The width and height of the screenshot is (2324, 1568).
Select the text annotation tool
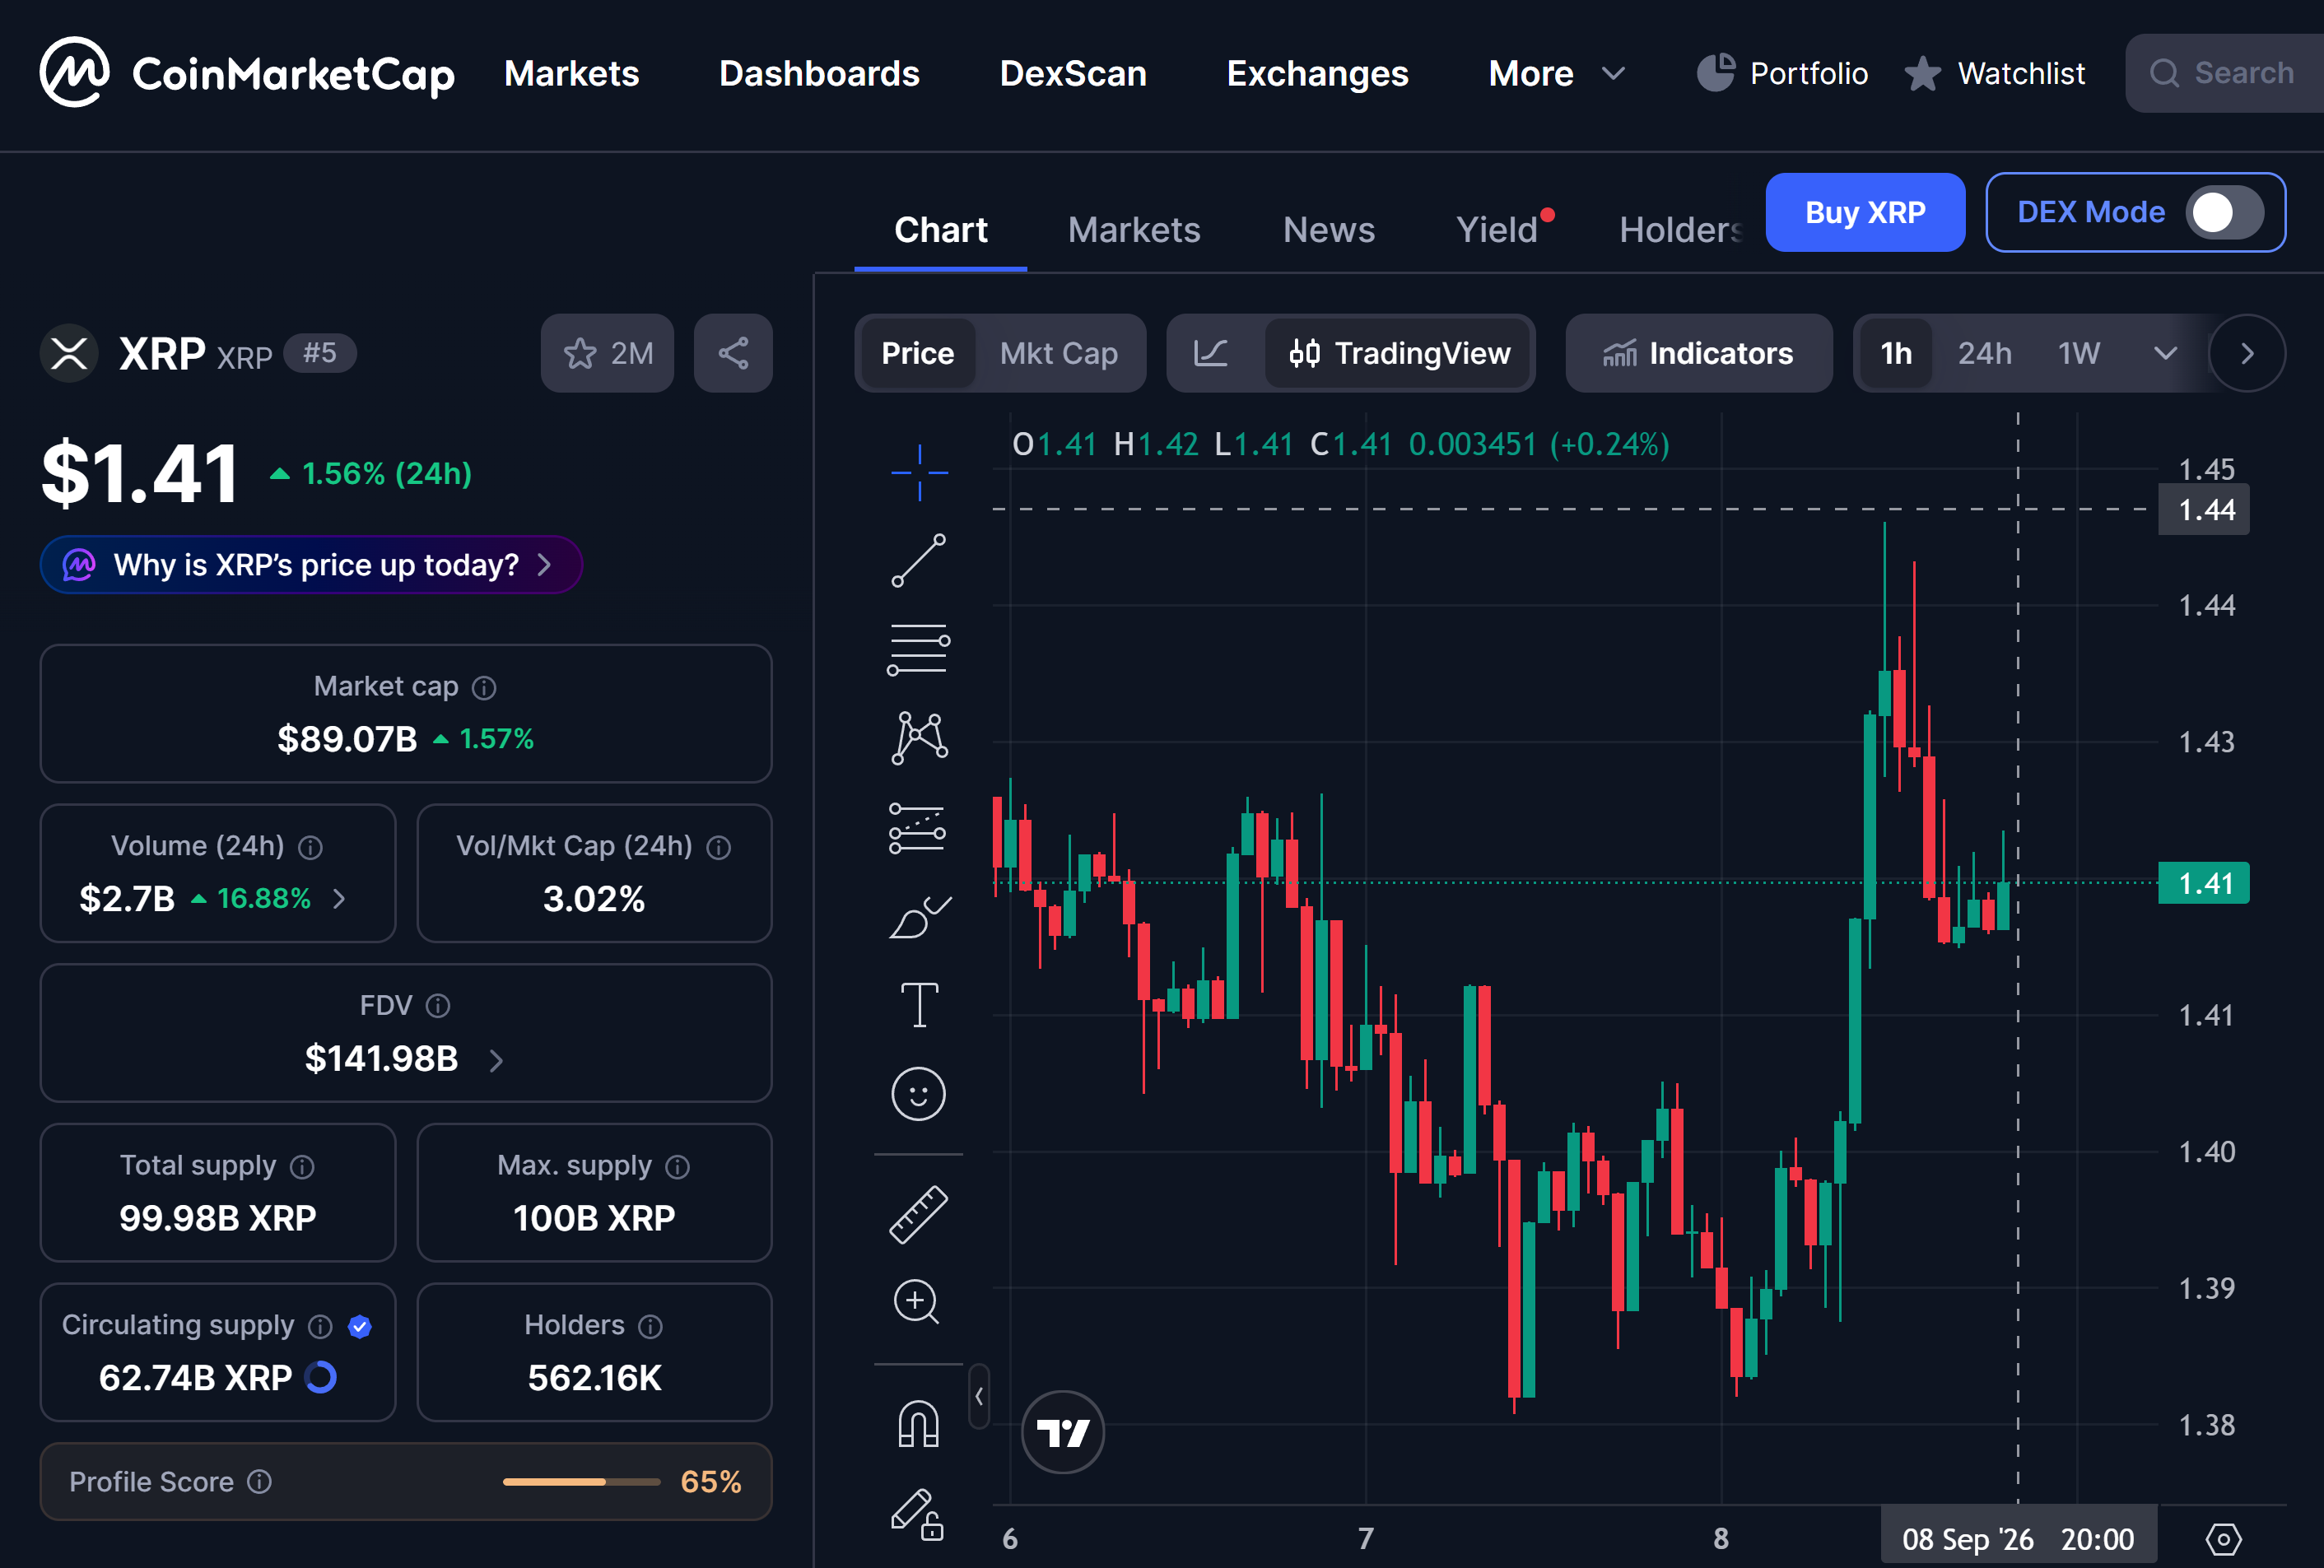click(918, 1004)
